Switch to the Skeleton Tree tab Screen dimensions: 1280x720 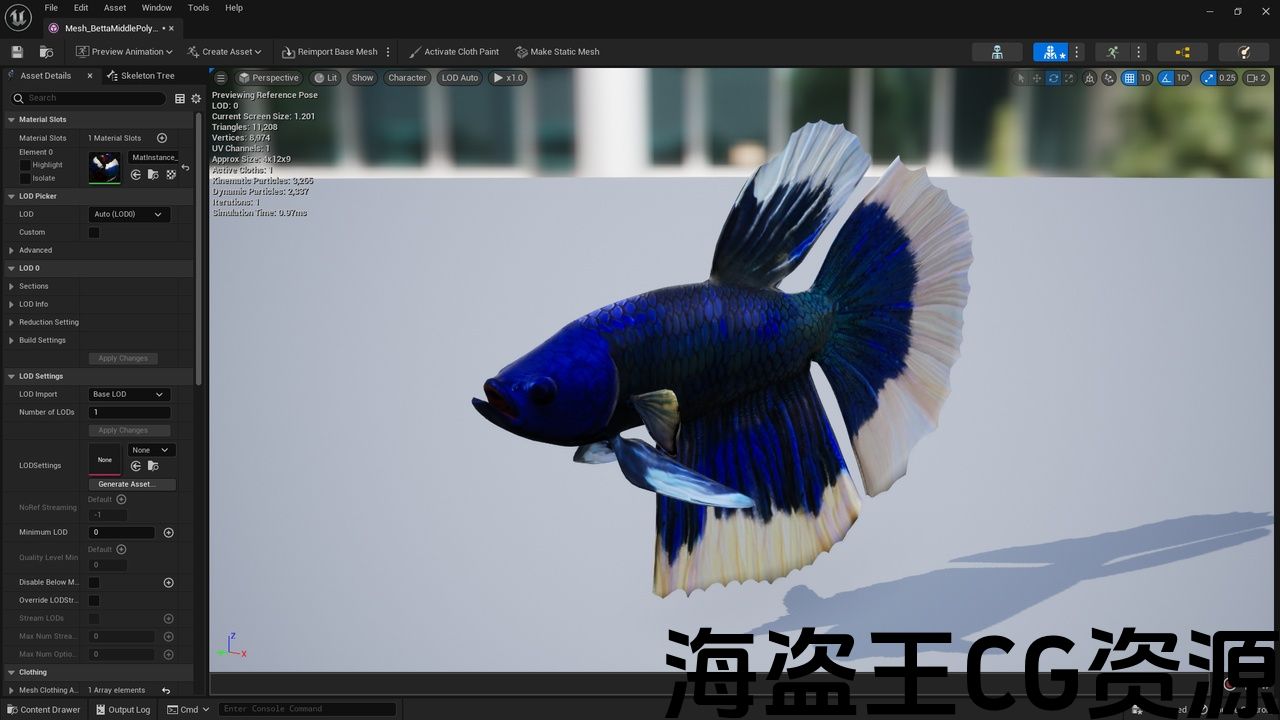pos(146,76)
